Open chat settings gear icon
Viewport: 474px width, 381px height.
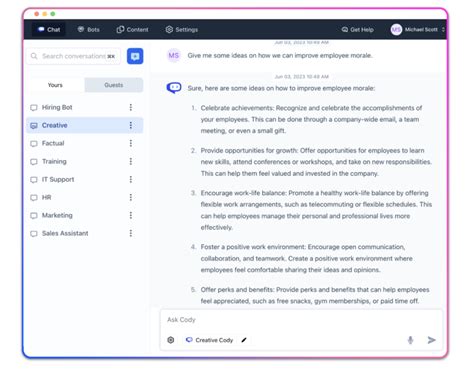[171, 340]
